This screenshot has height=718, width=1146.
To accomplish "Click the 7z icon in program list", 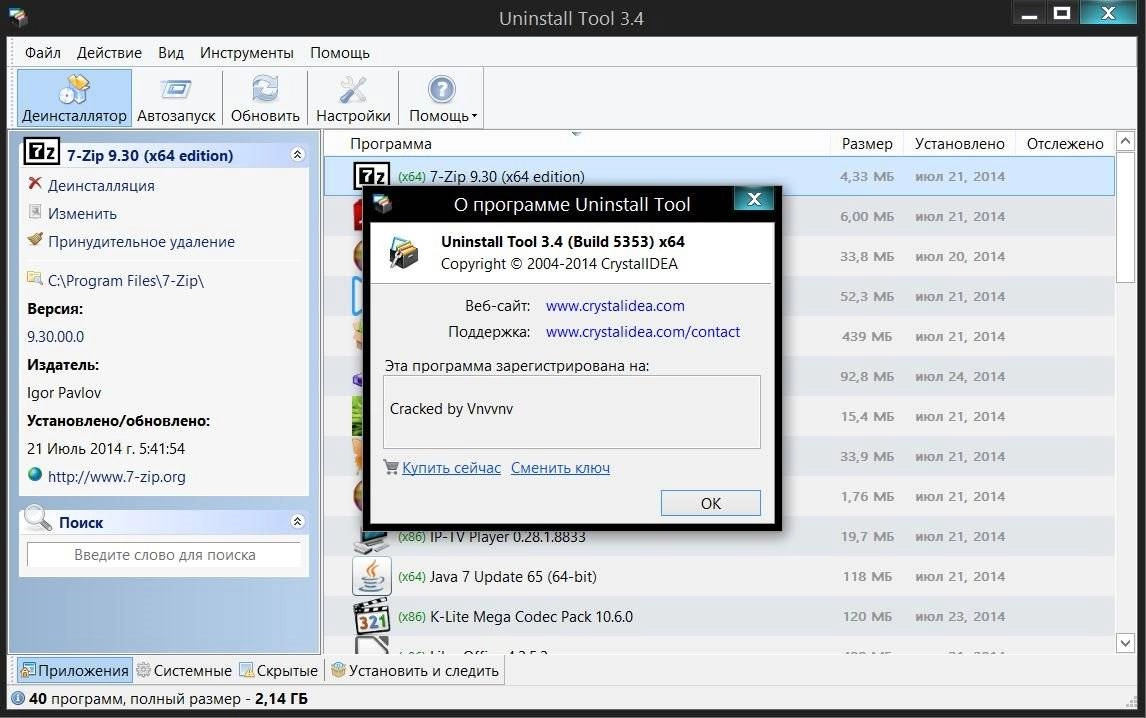I will [372, 176].
